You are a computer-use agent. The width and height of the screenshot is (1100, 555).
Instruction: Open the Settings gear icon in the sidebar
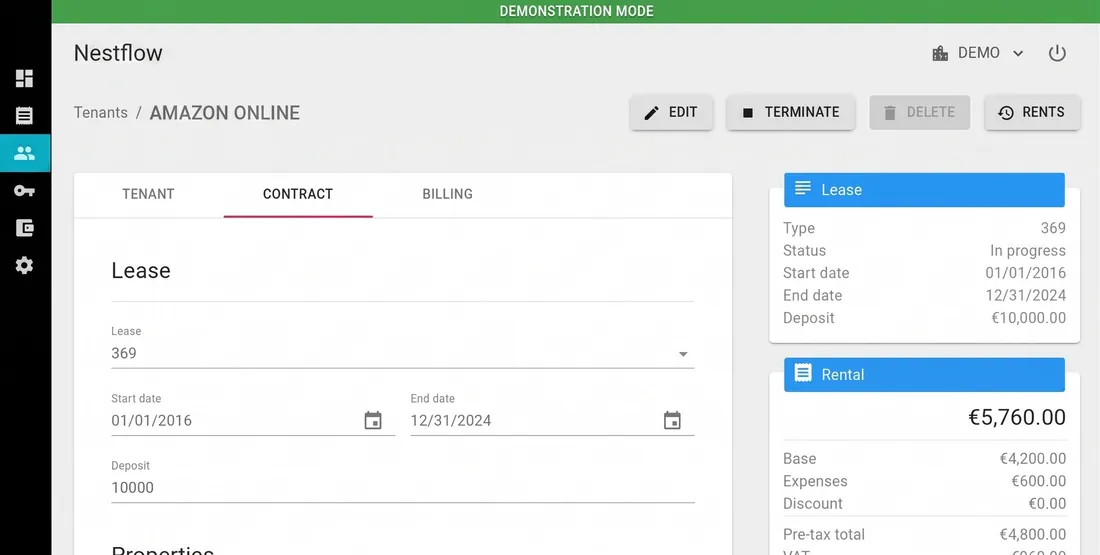tap(25, 265)
